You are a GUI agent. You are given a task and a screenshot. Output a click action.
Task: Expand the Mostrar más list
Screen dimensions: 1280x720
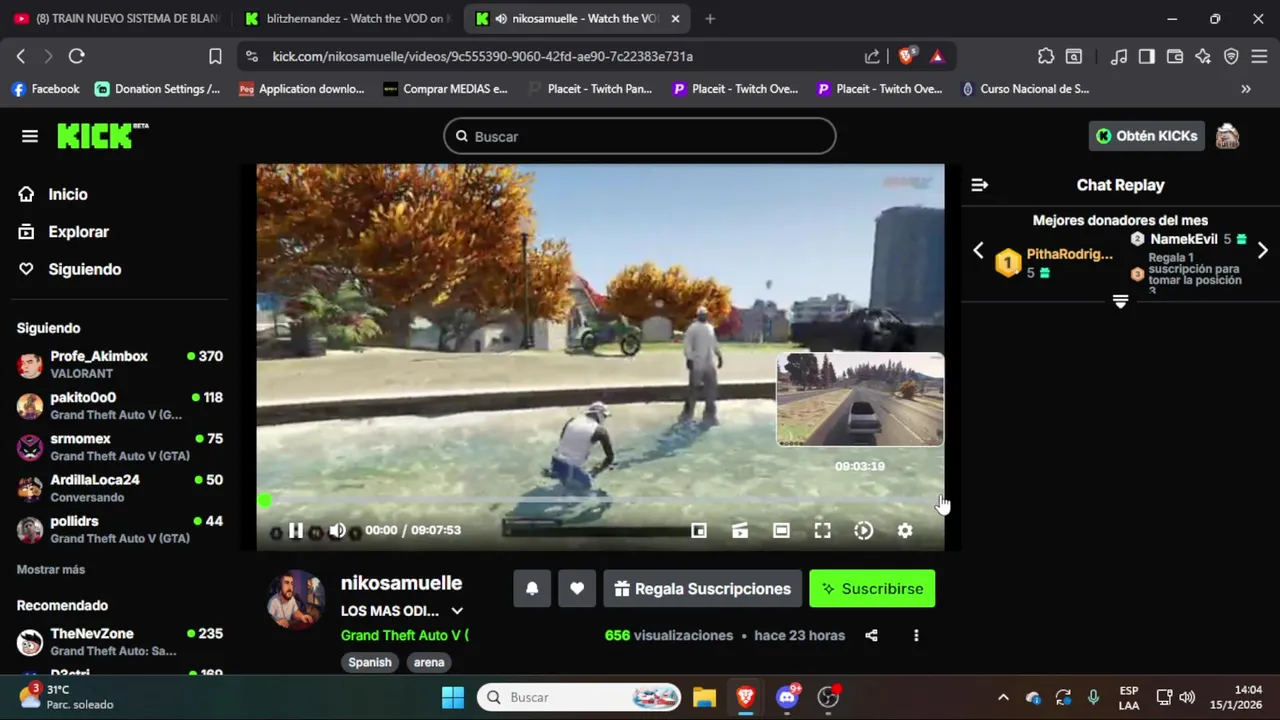[x=51, y=569]
